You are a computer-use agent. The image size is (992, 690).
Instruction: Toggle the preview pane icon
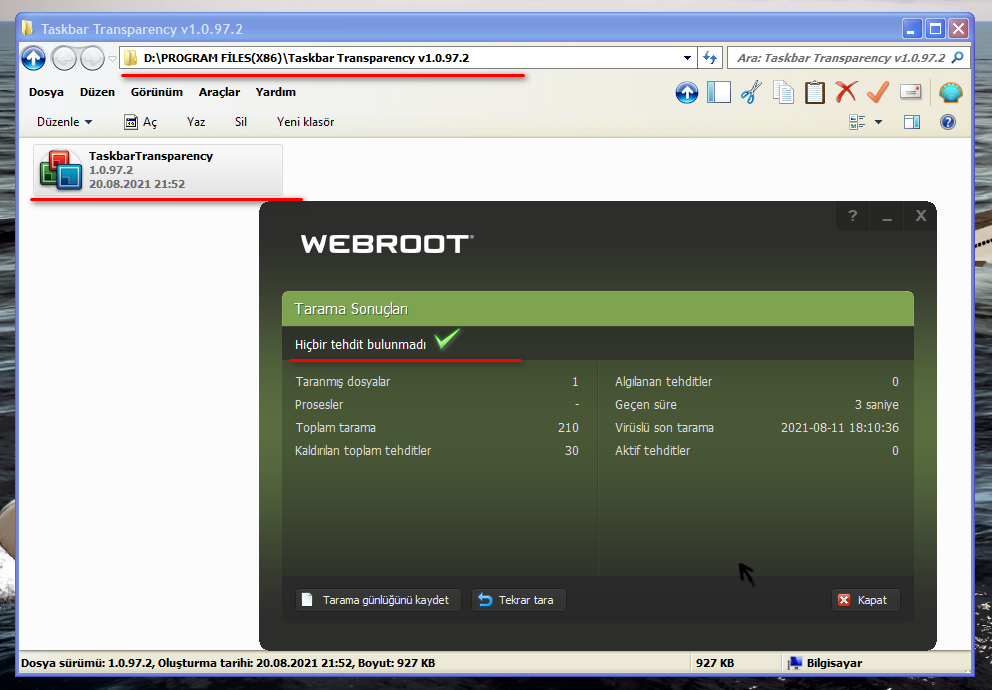(912, 122)
